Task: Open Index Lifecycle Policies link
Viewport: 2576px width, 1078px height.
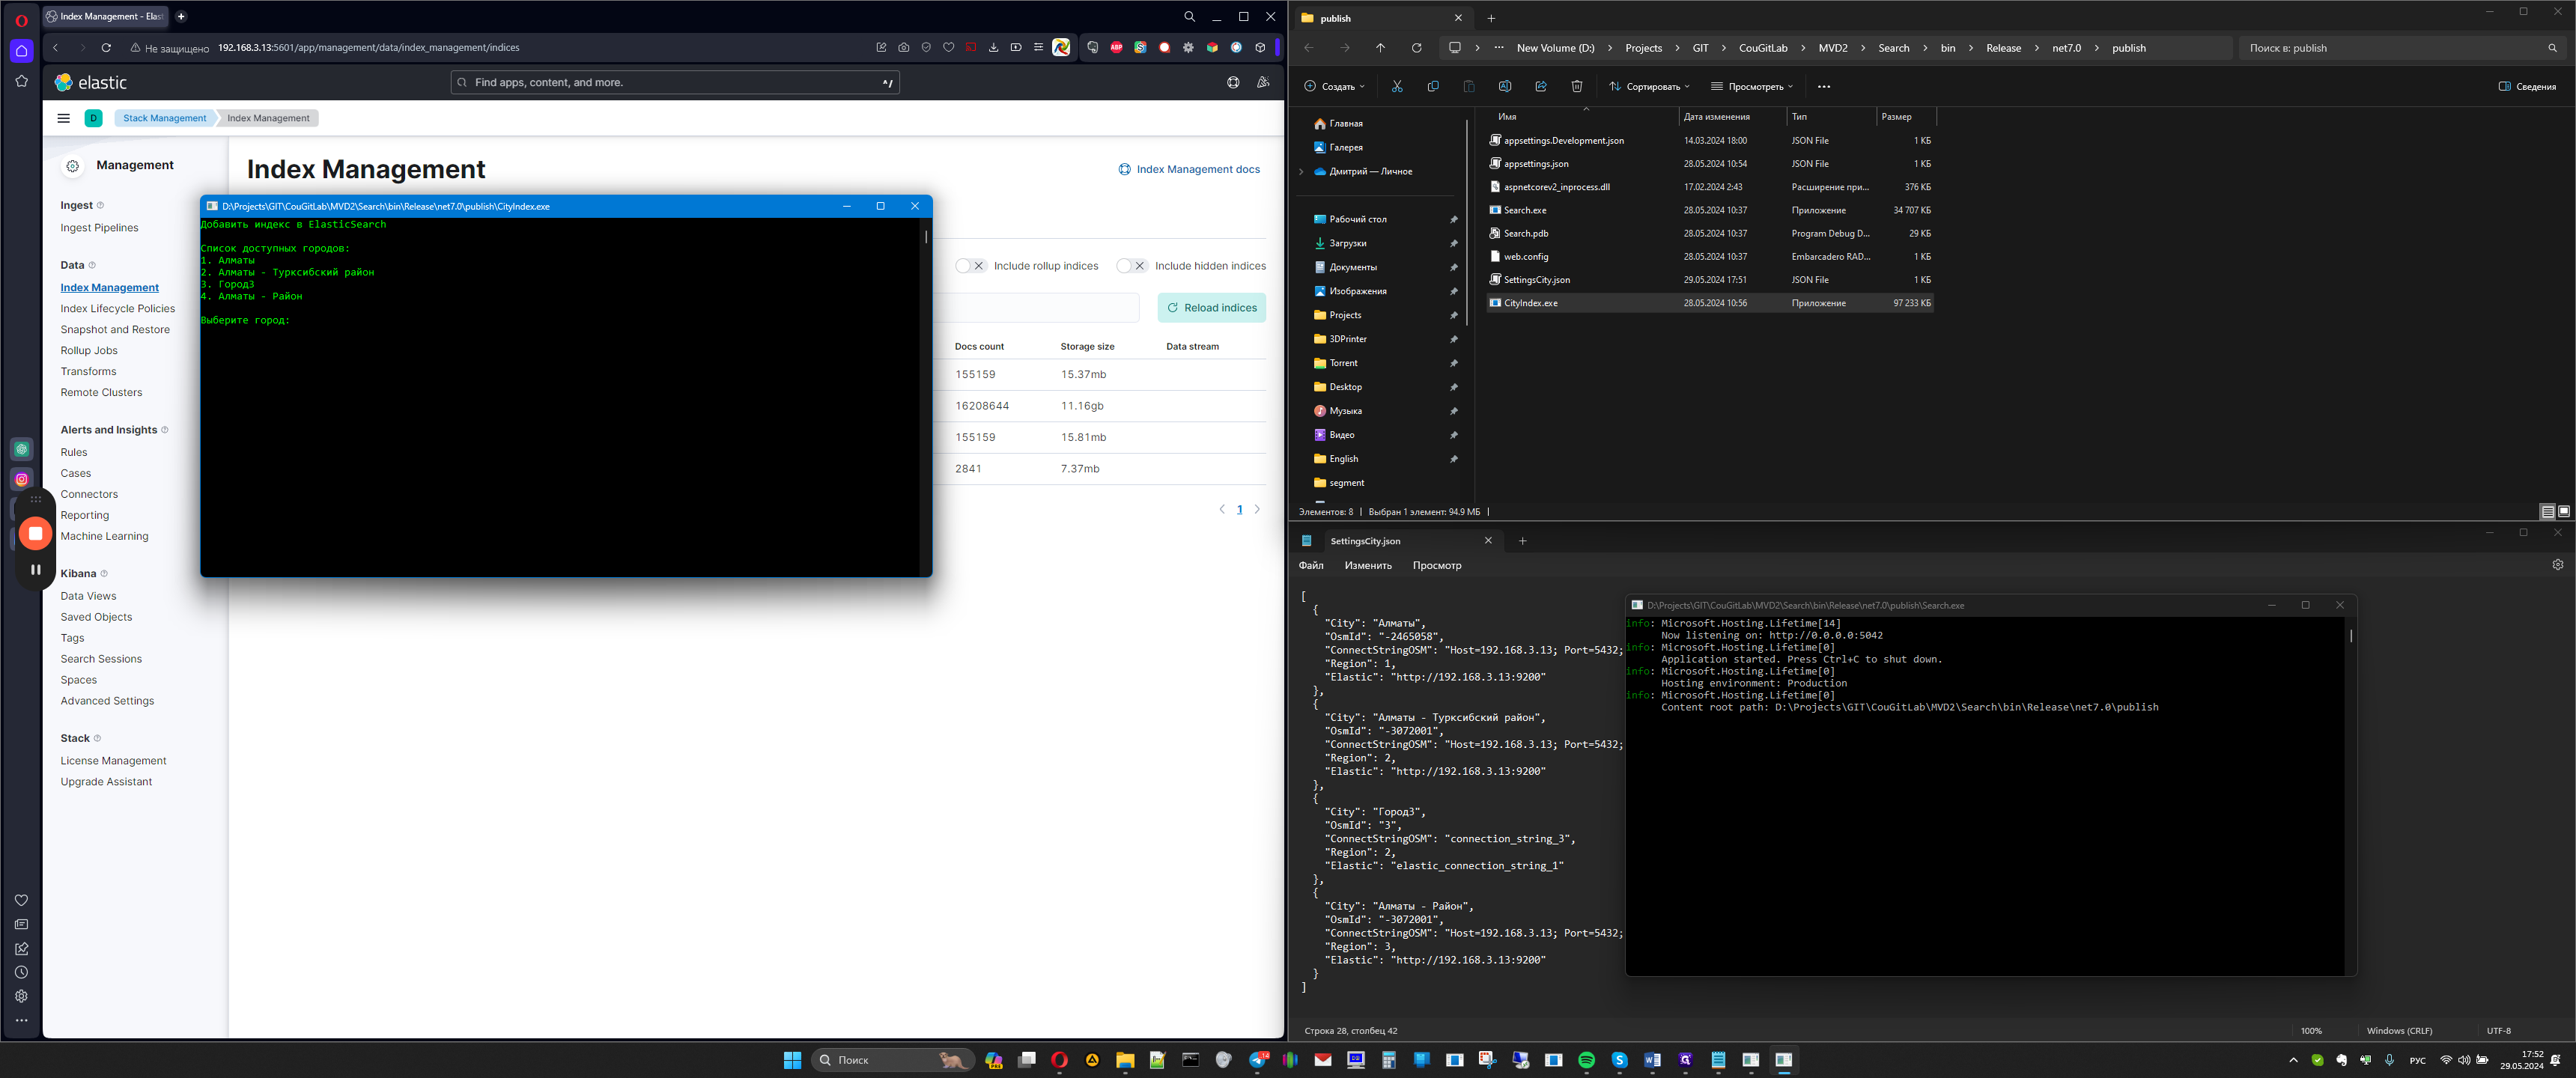Action: click(117, 309)
